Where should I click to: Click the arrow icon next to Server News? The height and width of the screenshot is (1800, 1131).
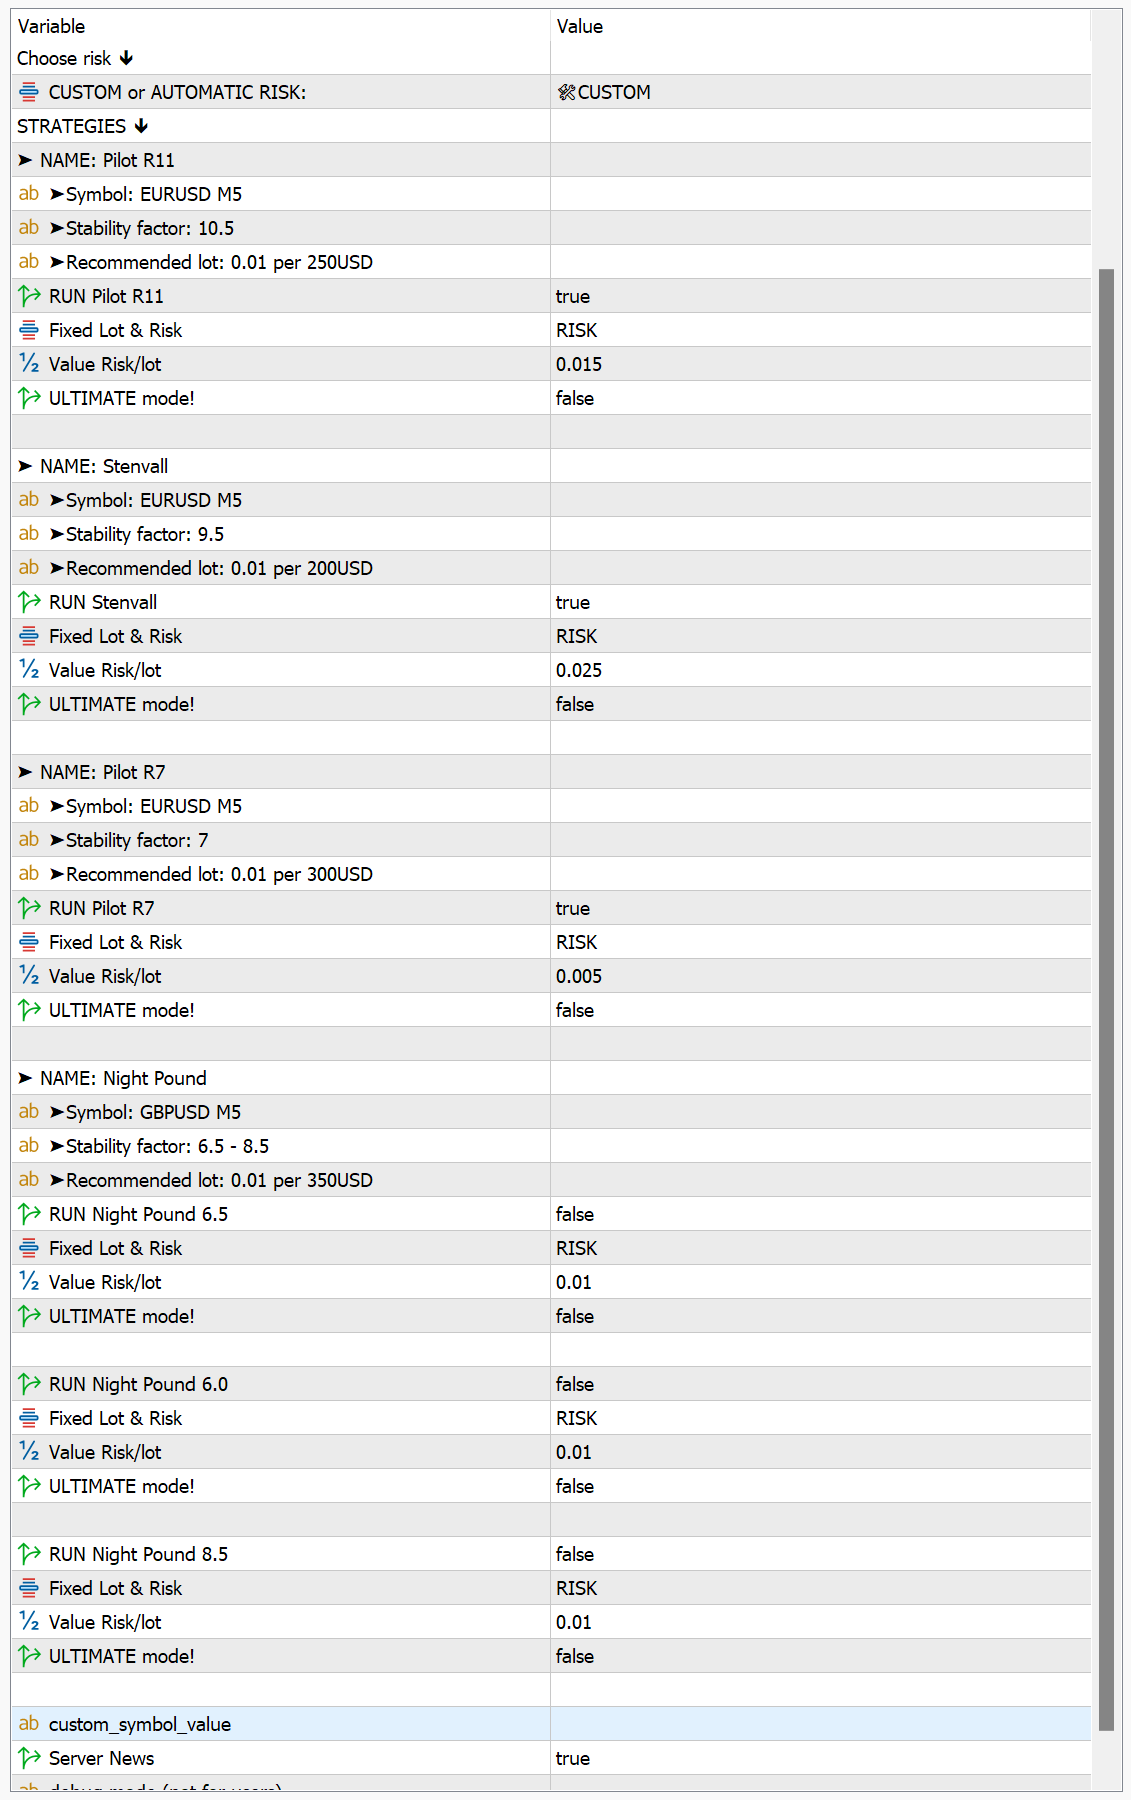[x=29, y=1758]
